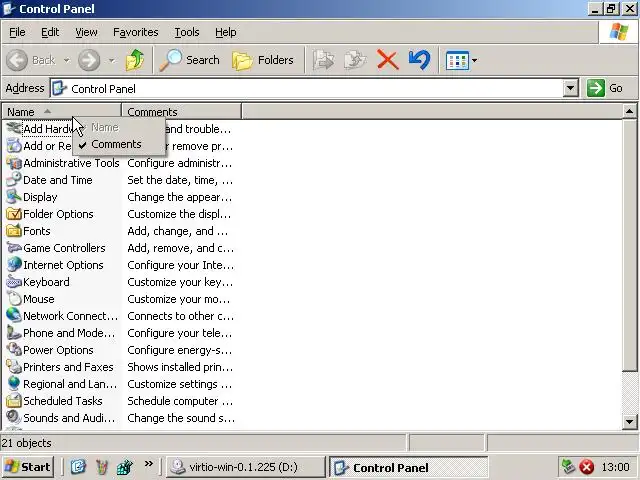Select the Regional and Language icon

point(13,384)
